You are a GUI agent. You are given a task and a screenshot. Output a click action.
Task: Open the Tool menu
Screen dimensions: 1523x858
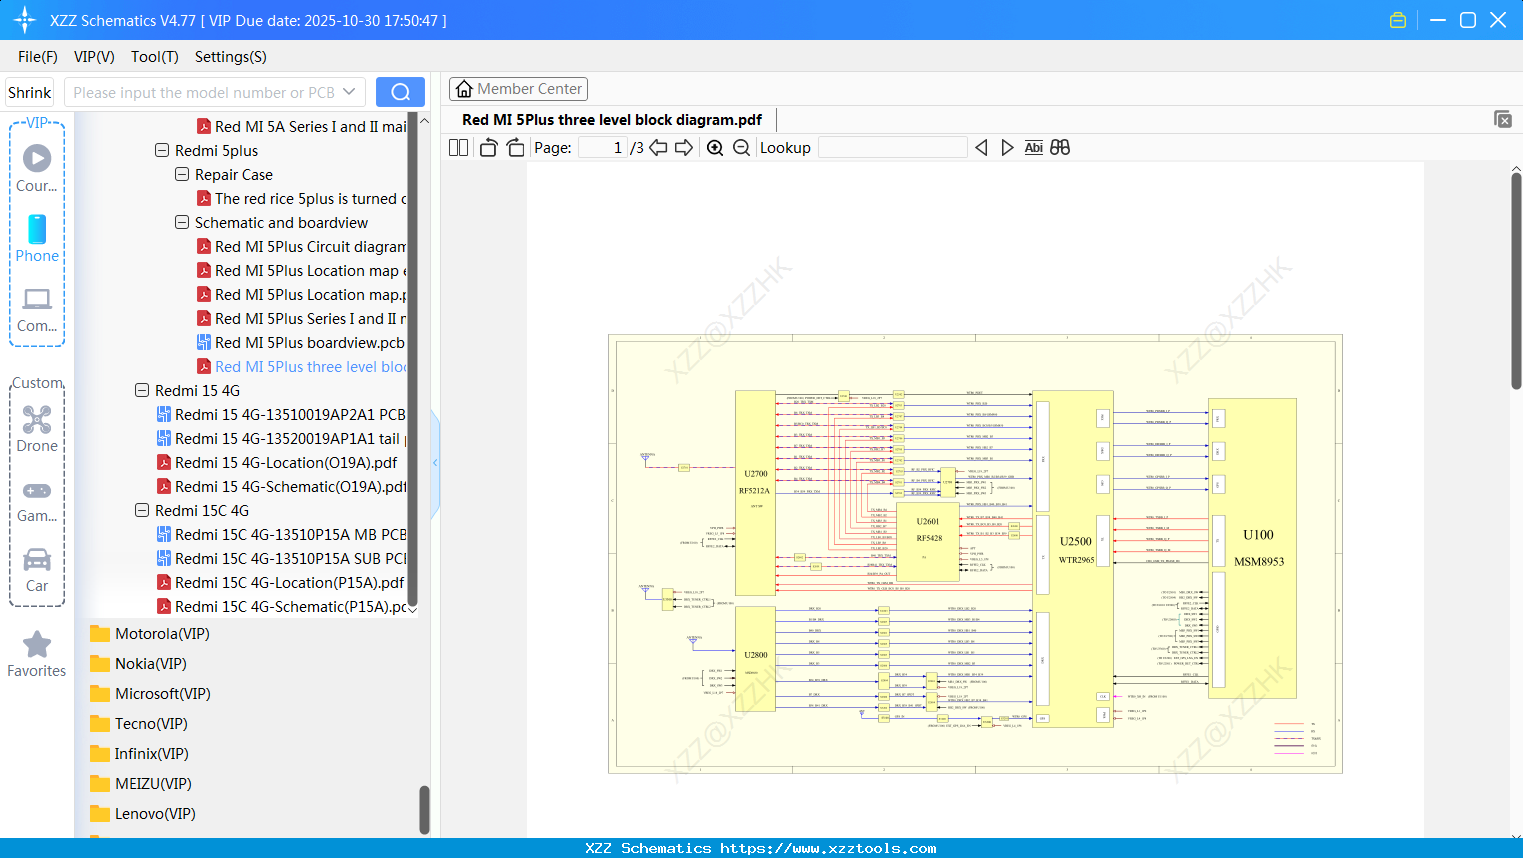point(154,57)
